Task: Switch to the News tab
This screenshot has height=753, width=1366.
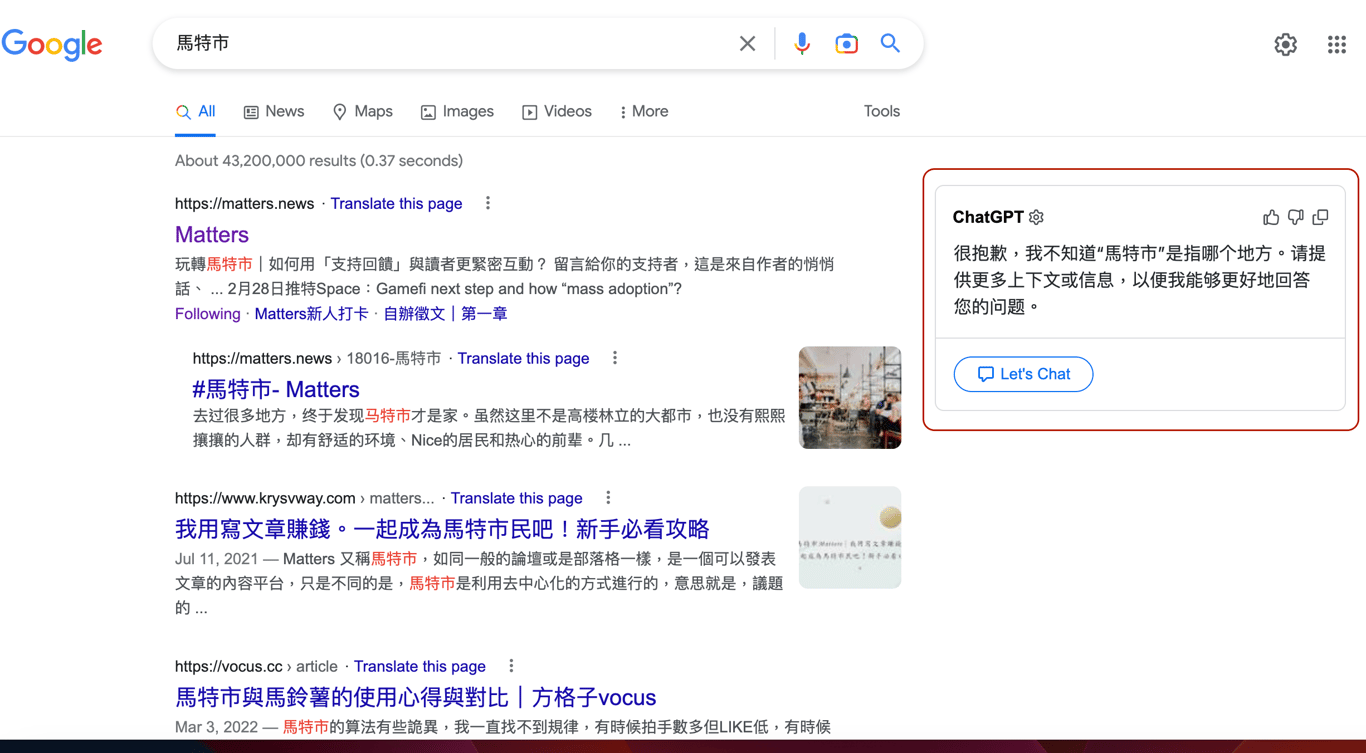Action: click(x=274, y=111)
